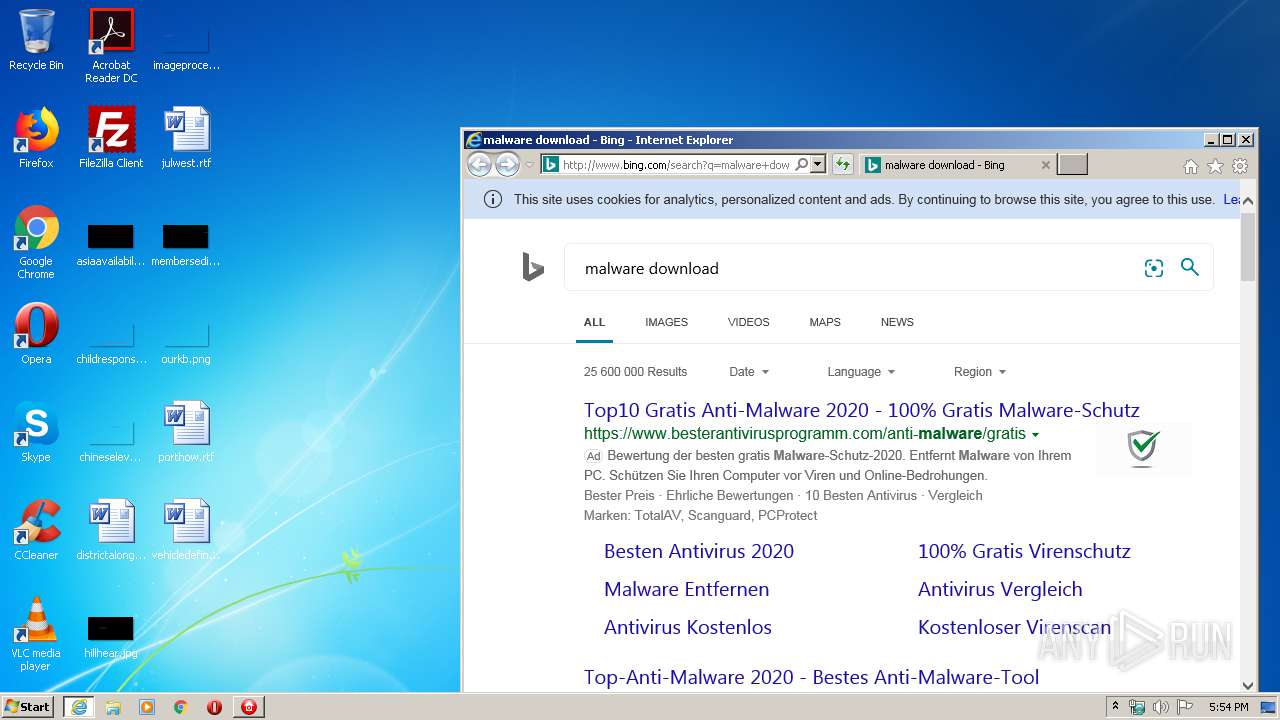1280x720 pixels.
Task: Open the VLC media player shortcut
Action: pyautogui.click(x=36, y=634)
